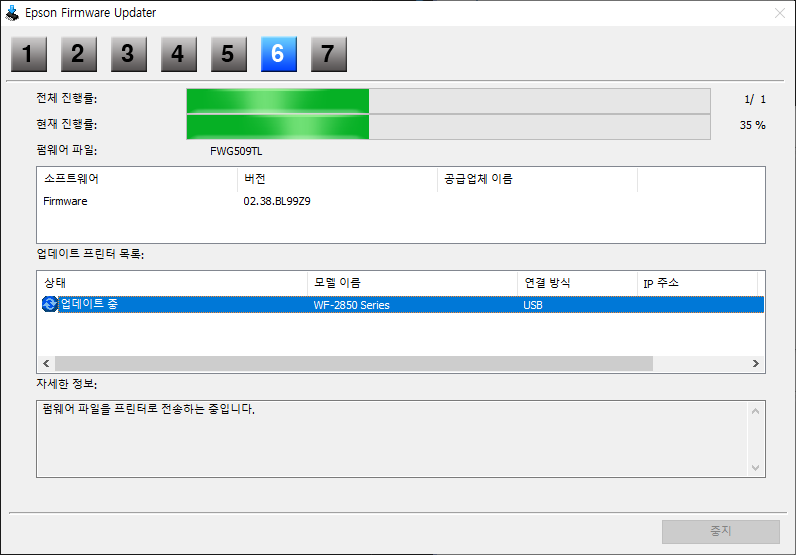Viewport: 796px width, 555px height.
Task: Click the step 1 number icon
Action: pyautogui.click(x=29, y=54)
